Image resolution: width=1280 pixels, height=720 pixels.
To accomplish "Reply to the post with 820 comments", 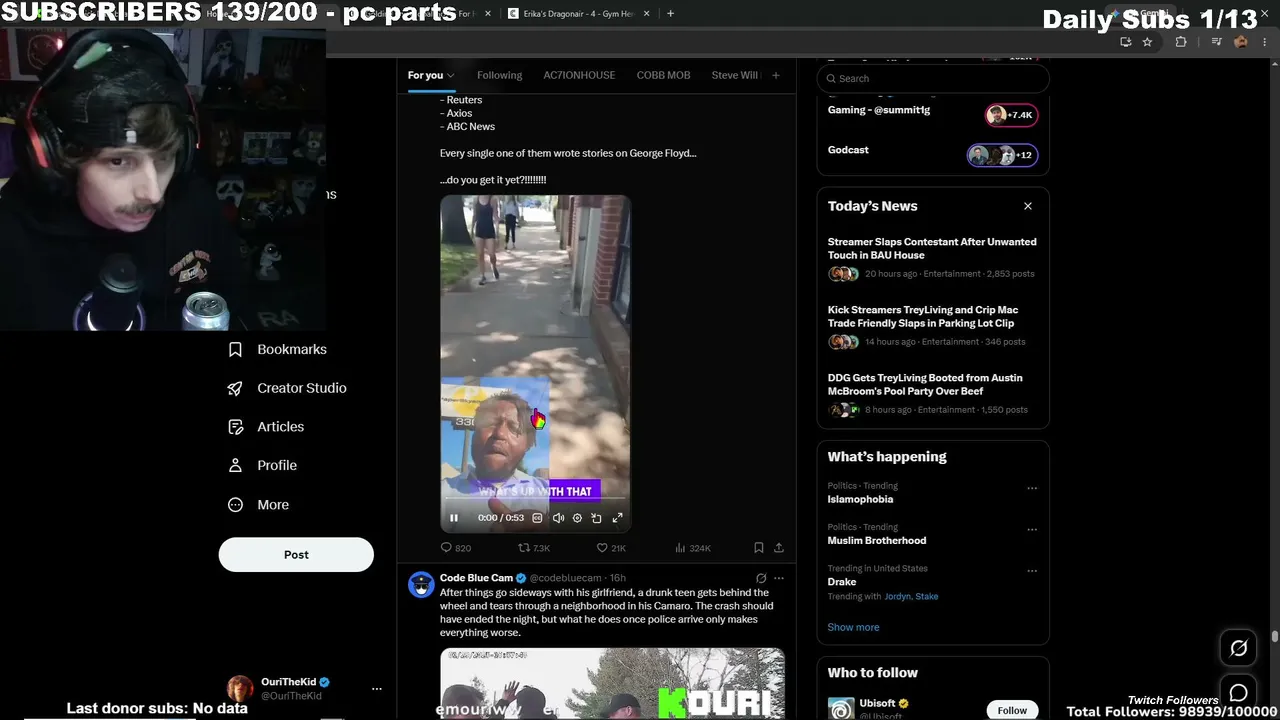I will coord(456,548).
